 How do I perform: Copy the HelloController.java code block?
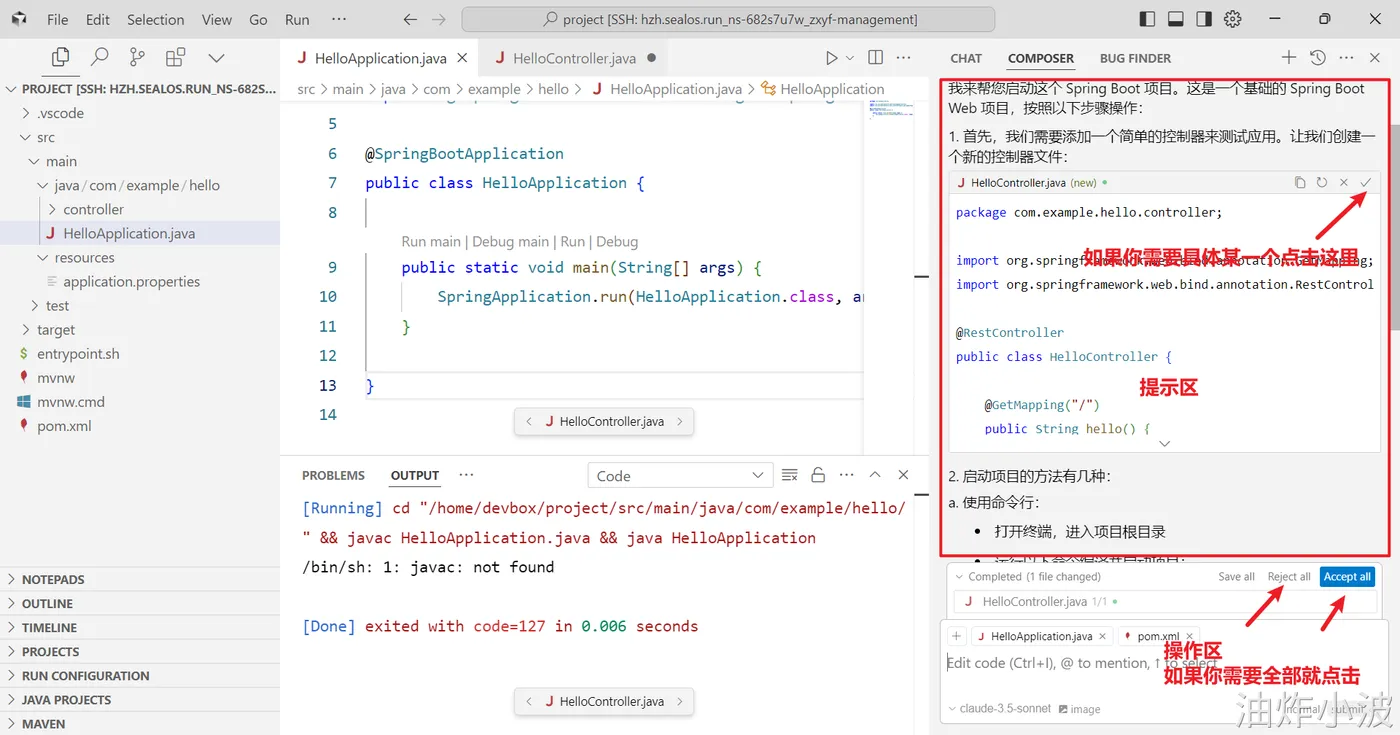(x=1300, y=183)
